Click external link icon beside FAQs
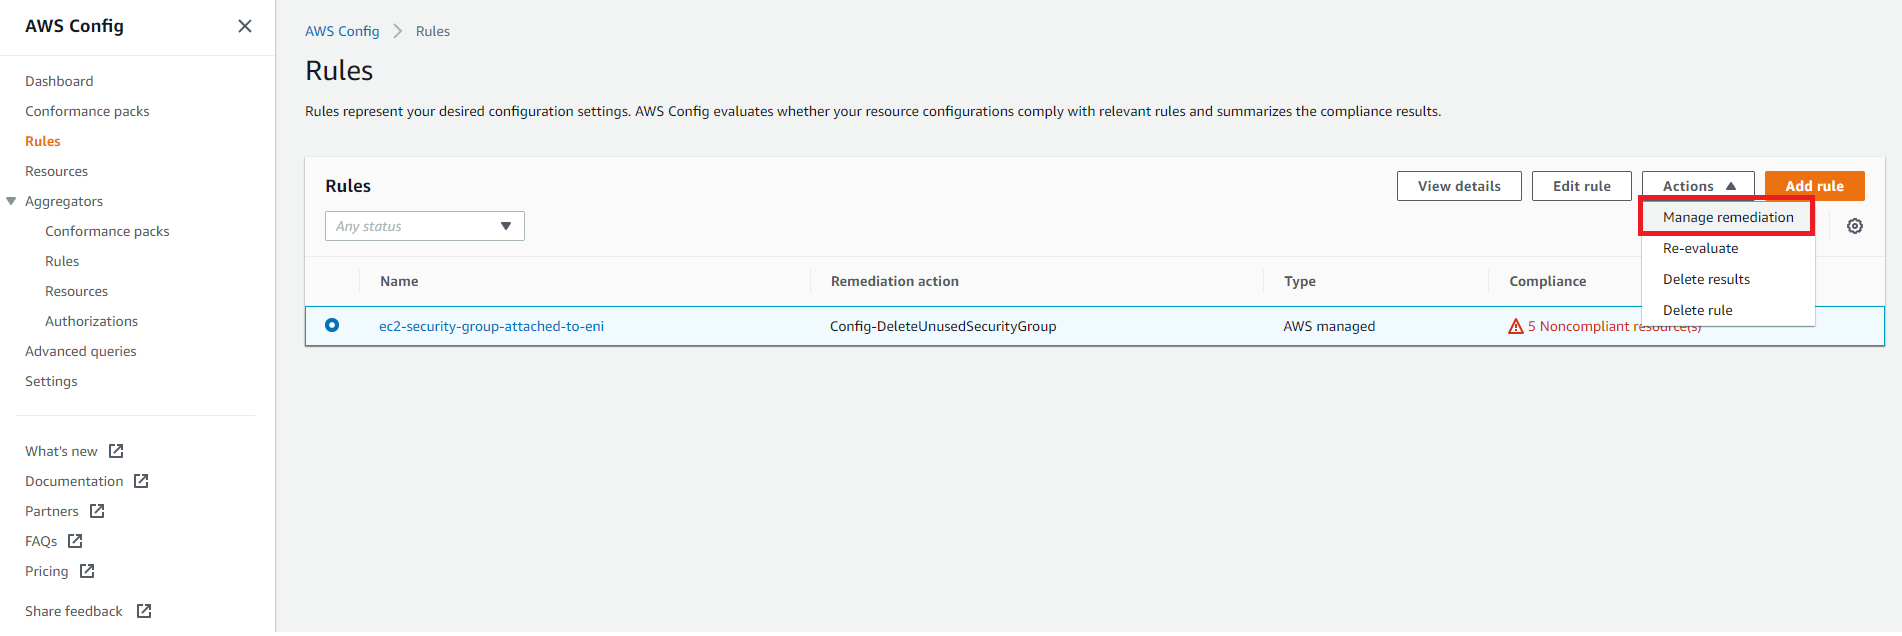This screenshot has width=1902, height=636. tap(75, 541)
